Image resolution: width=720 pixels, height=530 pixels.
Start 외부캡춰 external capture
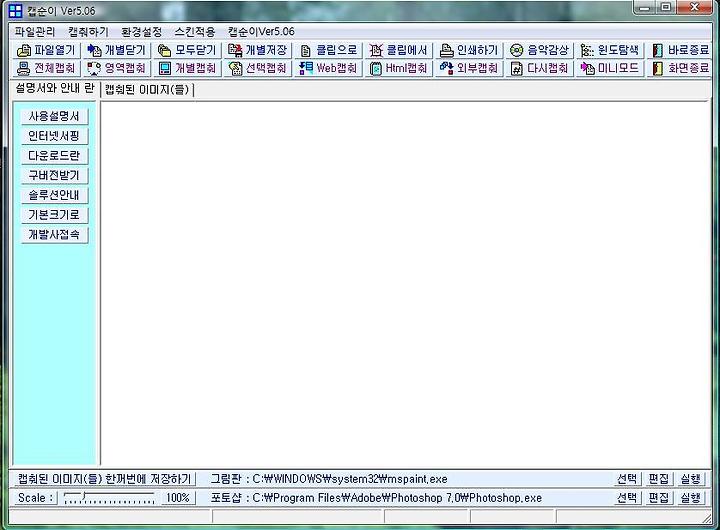pos(469,68)
